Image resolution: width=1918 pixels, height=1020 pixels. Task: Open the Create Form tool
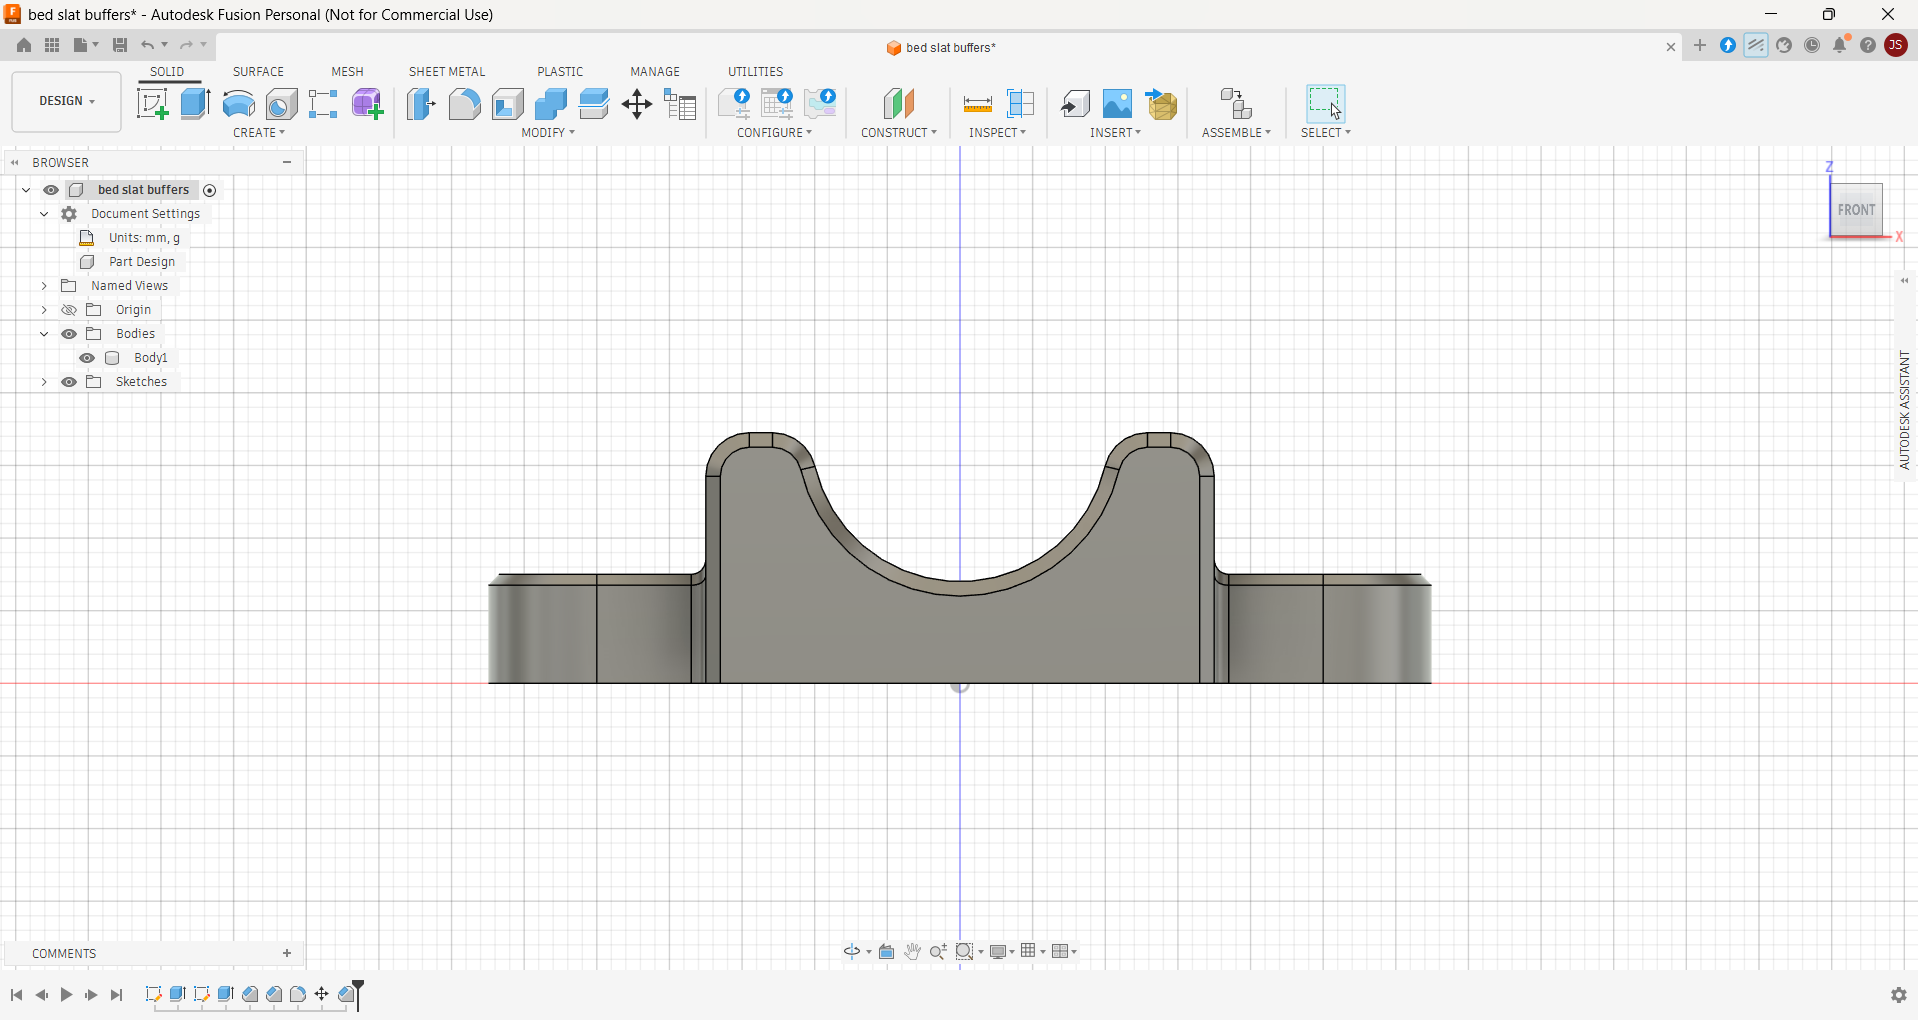[x=367, y=104]
